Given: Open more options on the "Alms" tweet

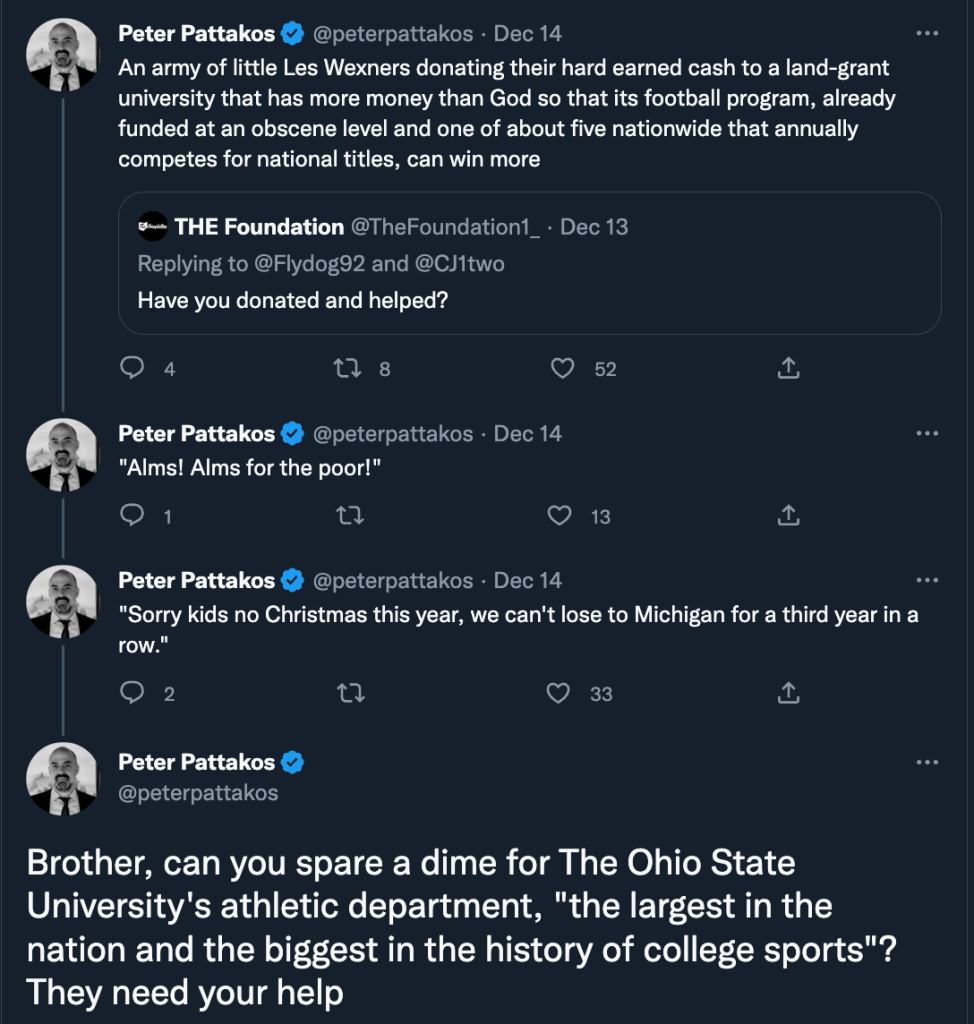Looking at the screenshot, I should [x=927, y=433].
